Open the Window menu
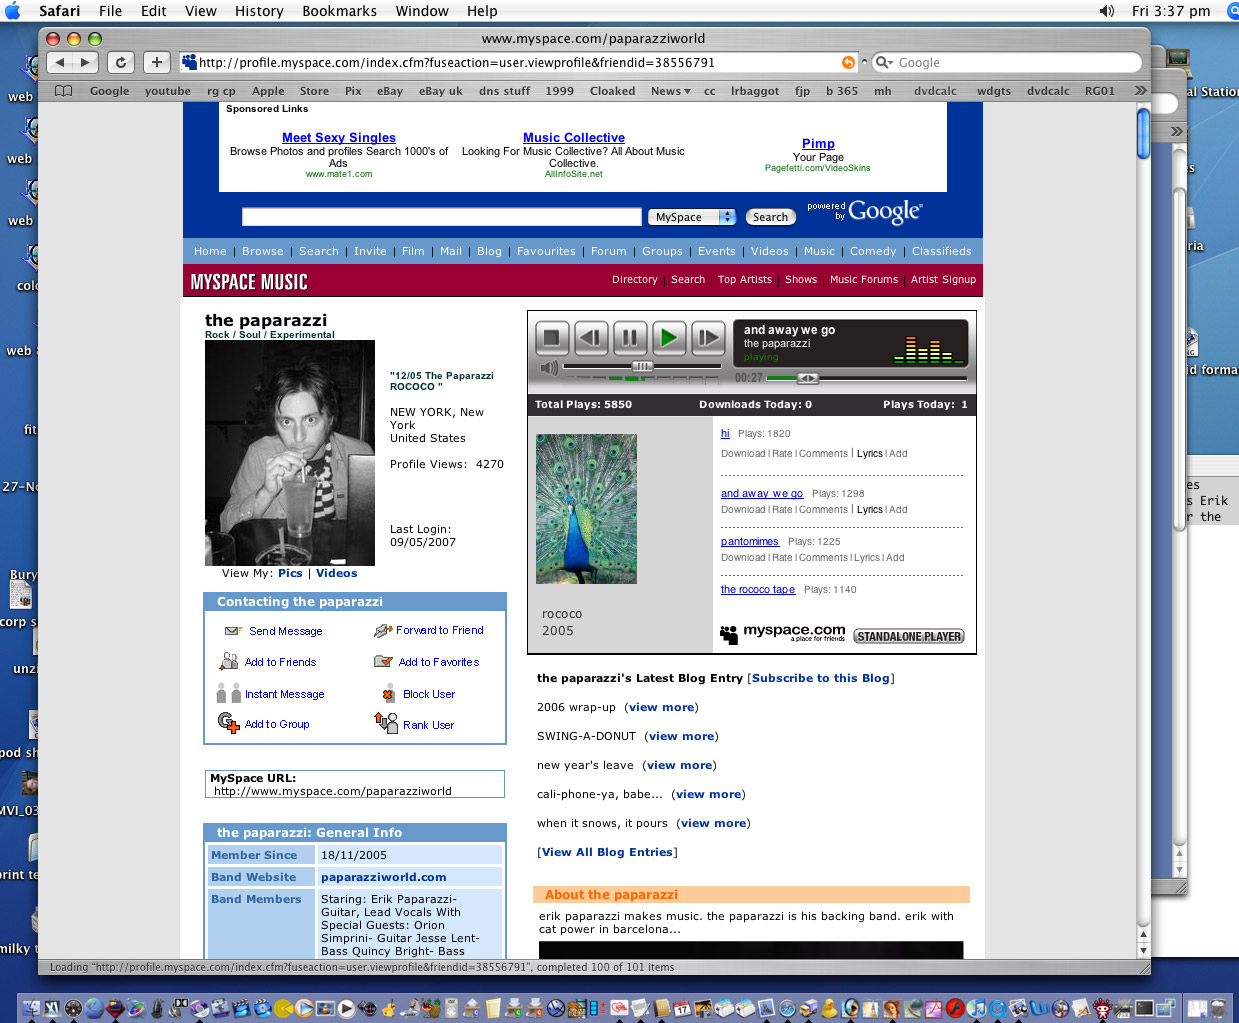The image size is (1239, 1023). click(x=422, y=11)
